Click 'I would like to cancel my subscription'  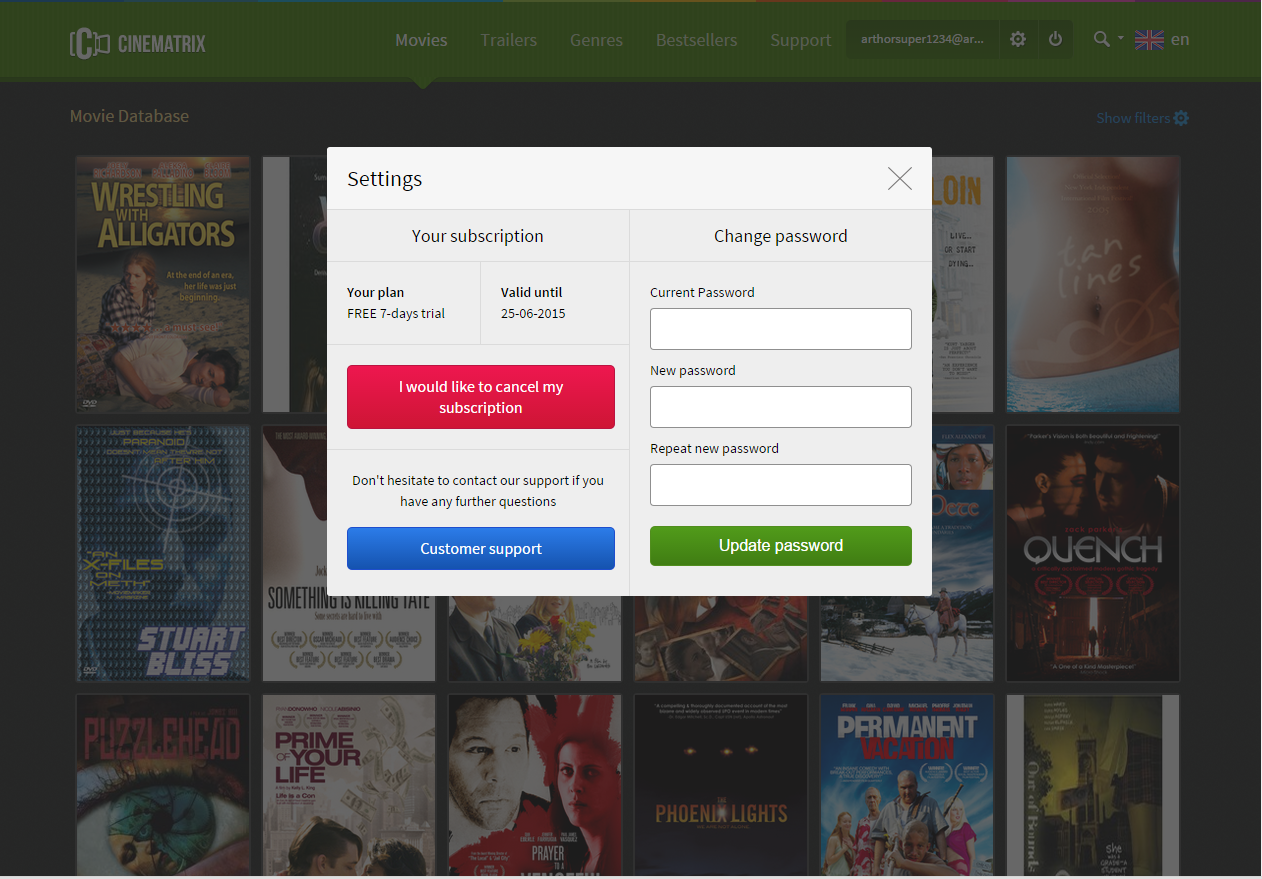(481, 397)
